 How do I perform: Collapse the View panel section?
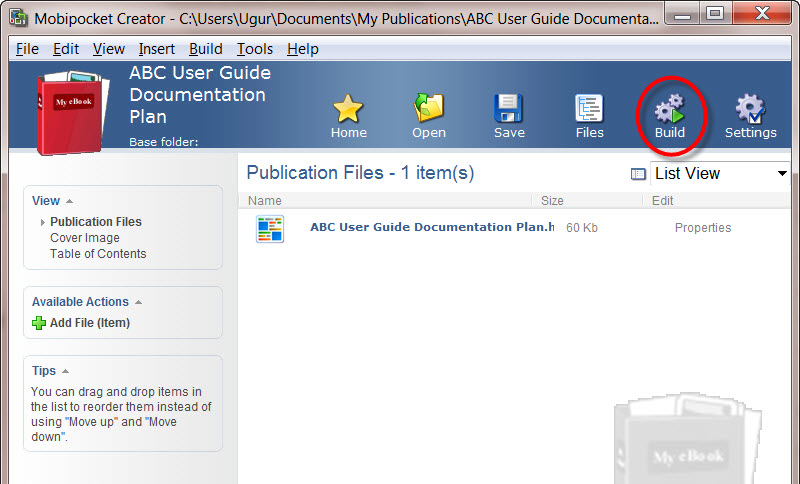pos(69,201)
